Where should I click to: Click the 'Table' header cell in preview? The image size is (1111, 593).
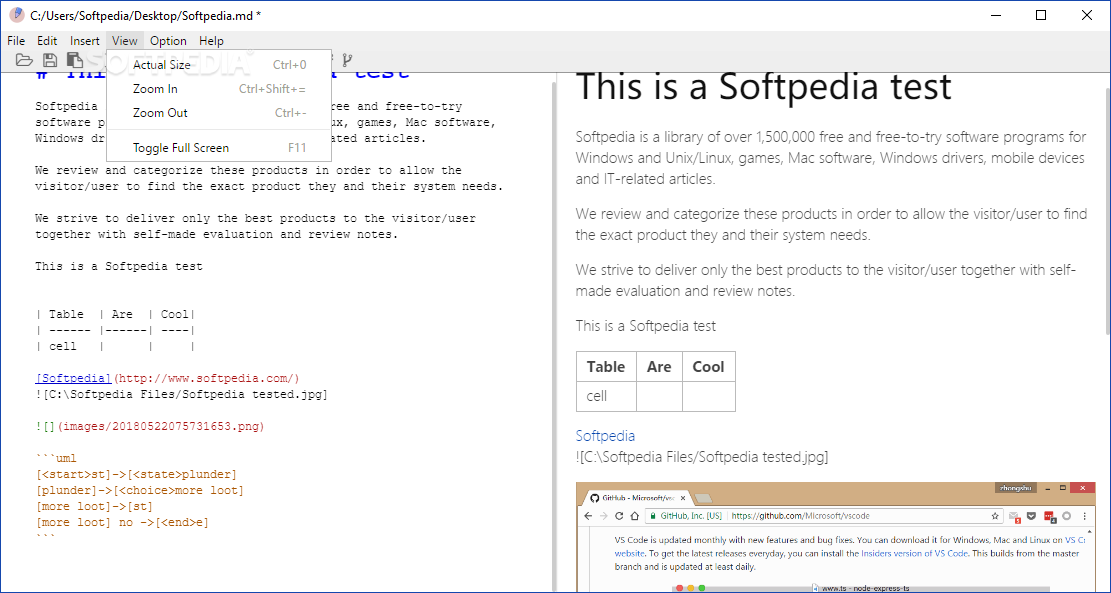606,366
